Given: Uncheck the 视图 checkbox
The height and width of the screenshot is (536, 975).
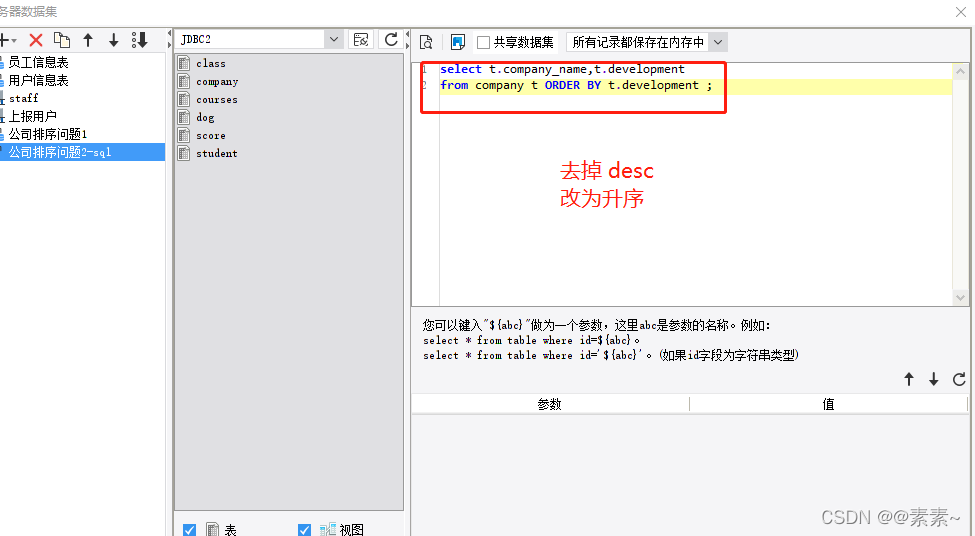Looking at the screenshot, I should tap(304, 530).
